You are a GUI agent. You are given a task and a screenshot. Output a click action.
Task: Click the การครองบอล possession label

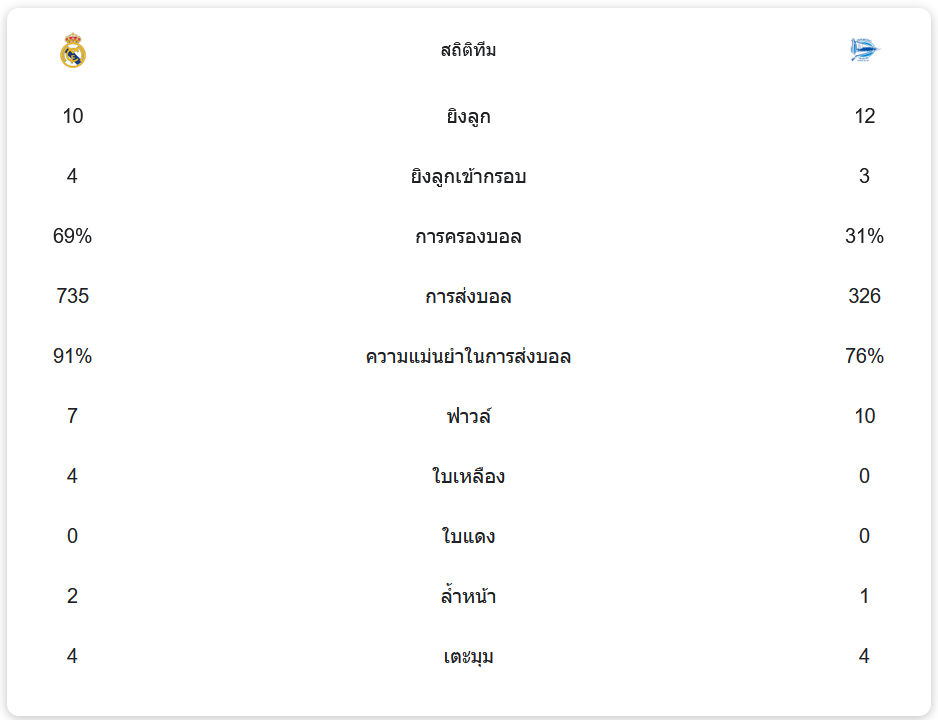pyautogui.click(x=468, y=237)
